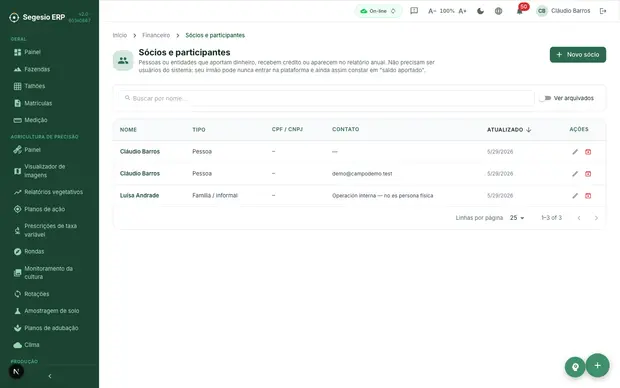Viewport: 620px width, 388px height.
Task: Edit the first Cláudio Barros row
Action: [575, 152]
